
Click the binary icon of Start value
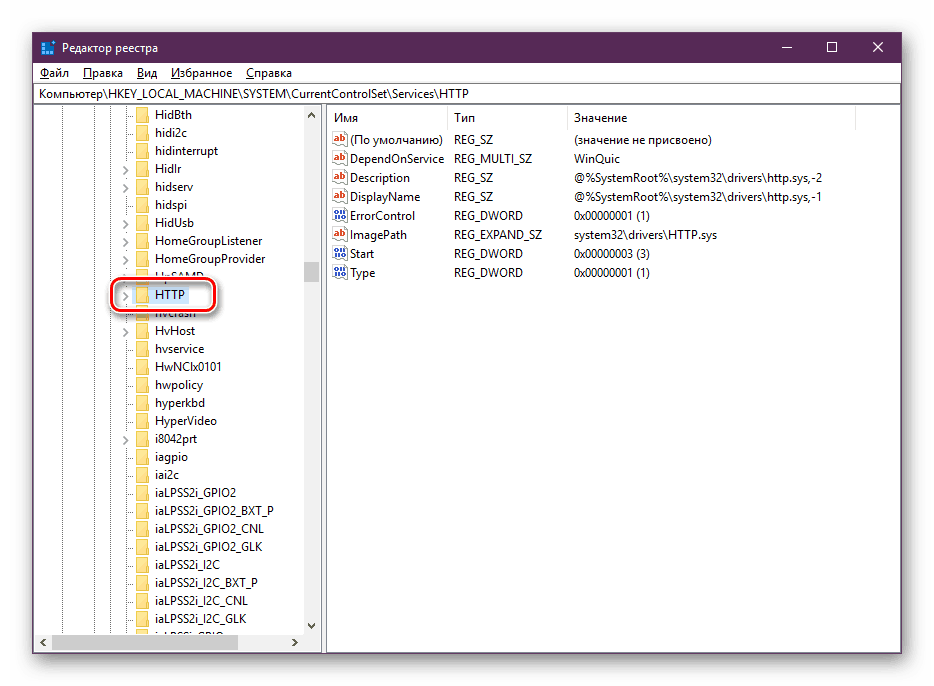(340, 254)
